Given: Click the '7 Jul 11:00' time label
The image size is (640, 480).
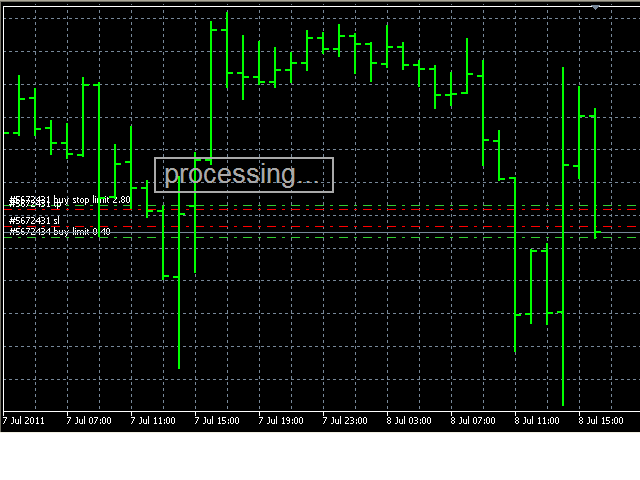Looking at the screenshot, I should (x=153, y=420).
